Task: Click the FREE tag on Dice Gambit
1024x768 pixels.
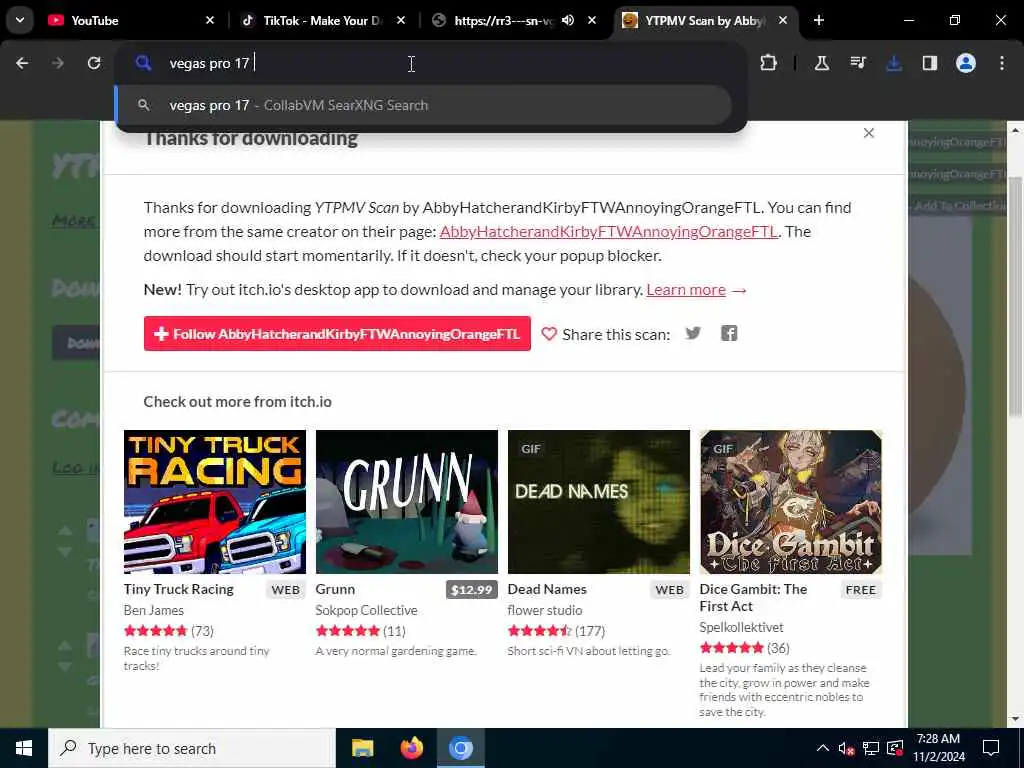Action: point(861,590)
